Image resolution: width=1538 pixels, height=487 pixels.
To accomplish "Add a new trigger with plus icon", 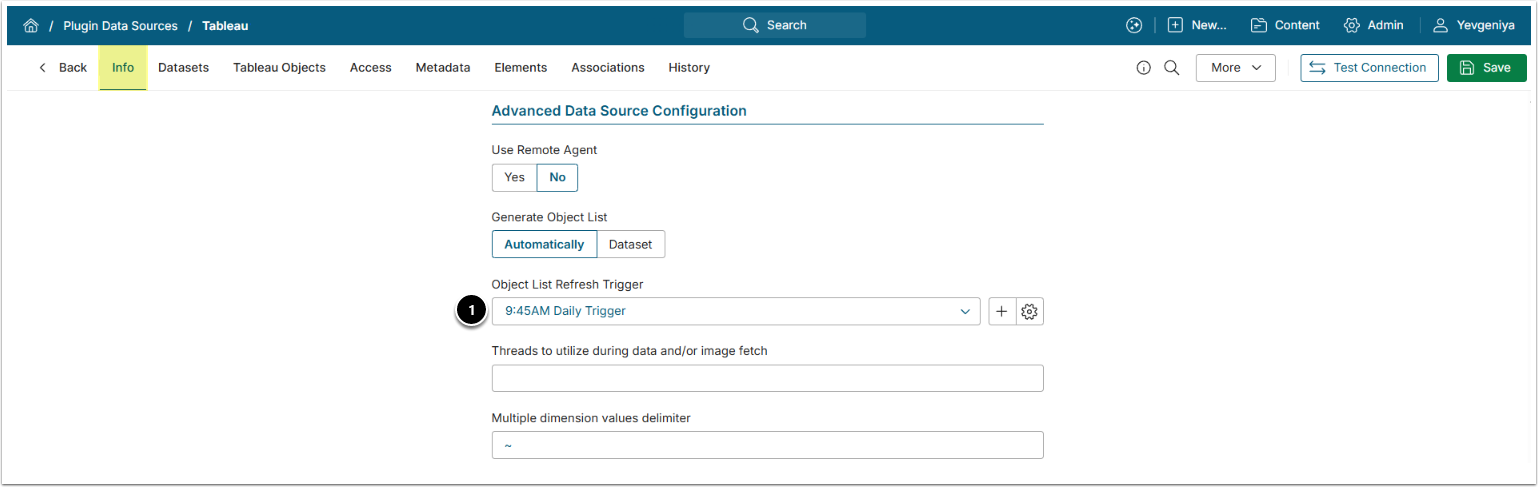I will (1002, 311).
